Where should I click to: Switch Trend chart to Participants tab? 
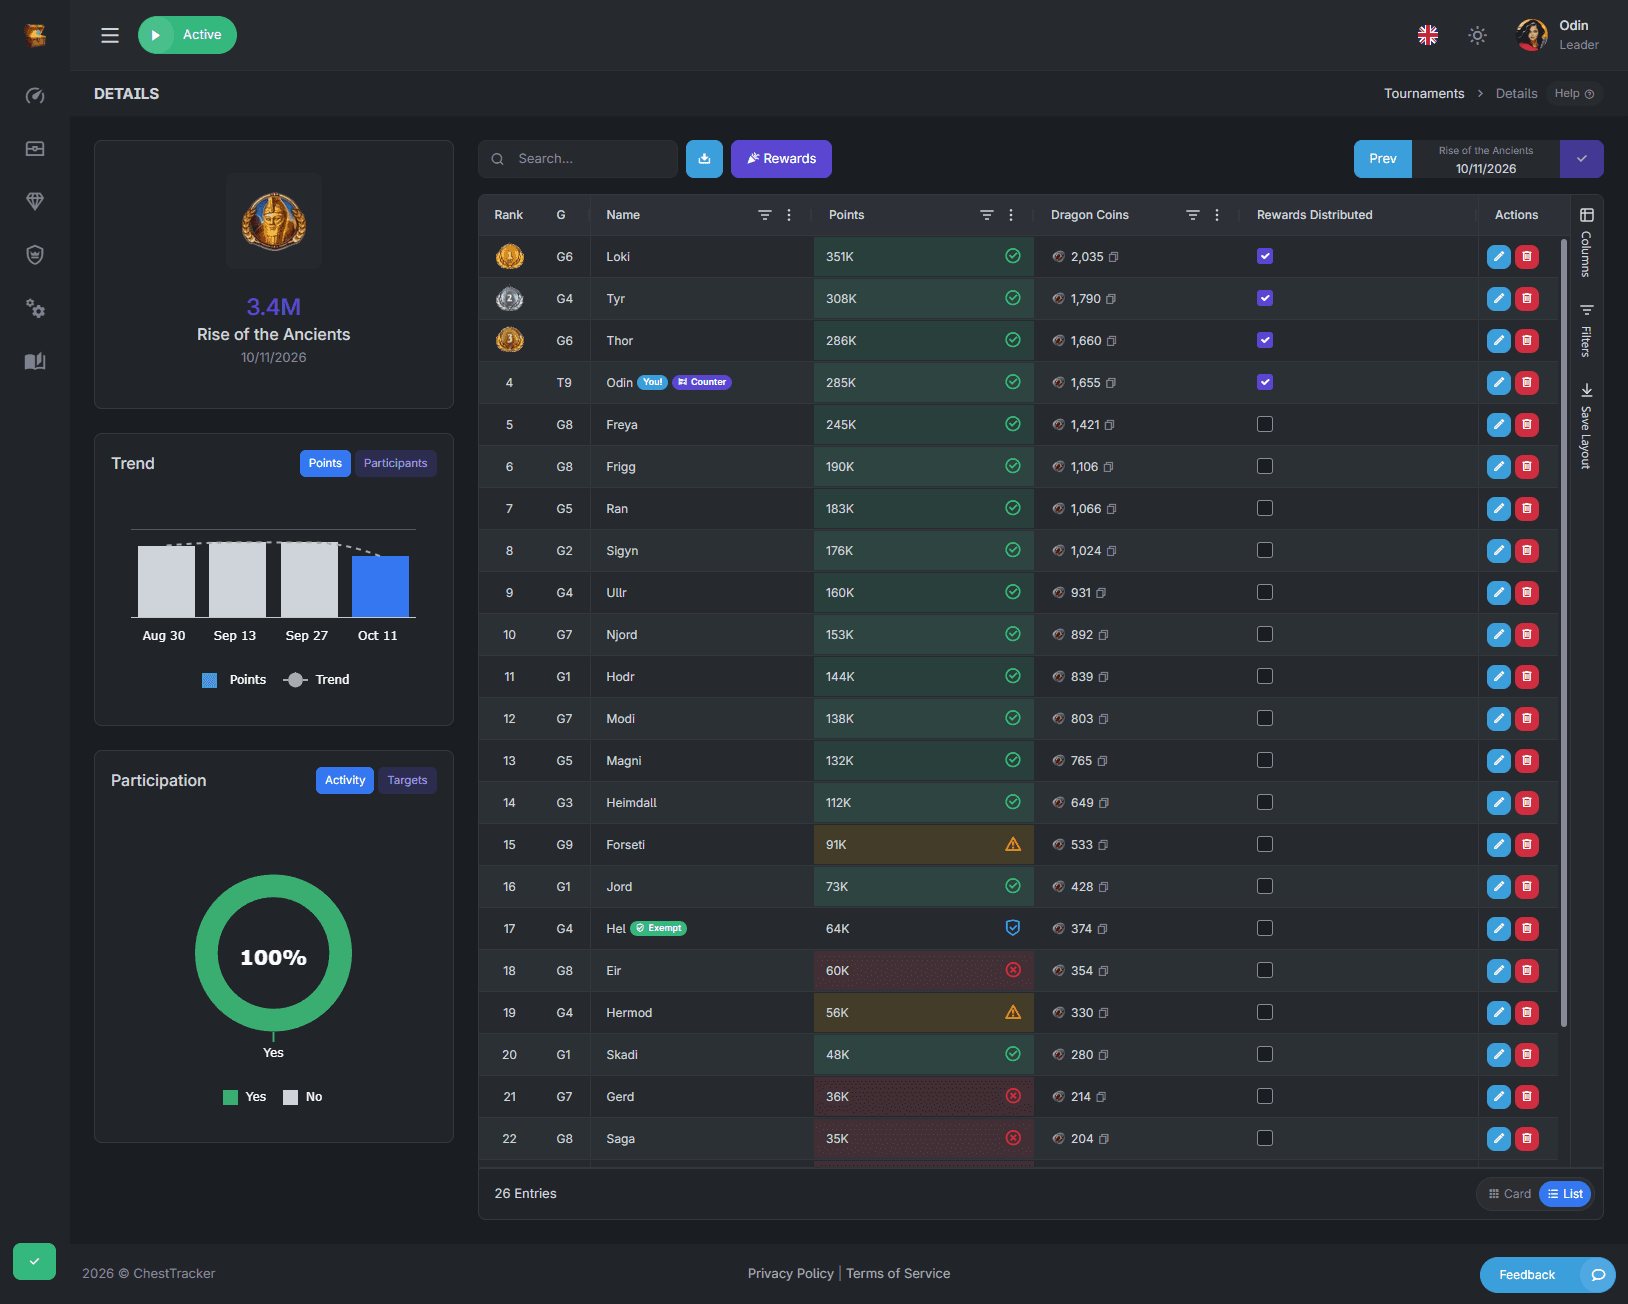(395, 464)
